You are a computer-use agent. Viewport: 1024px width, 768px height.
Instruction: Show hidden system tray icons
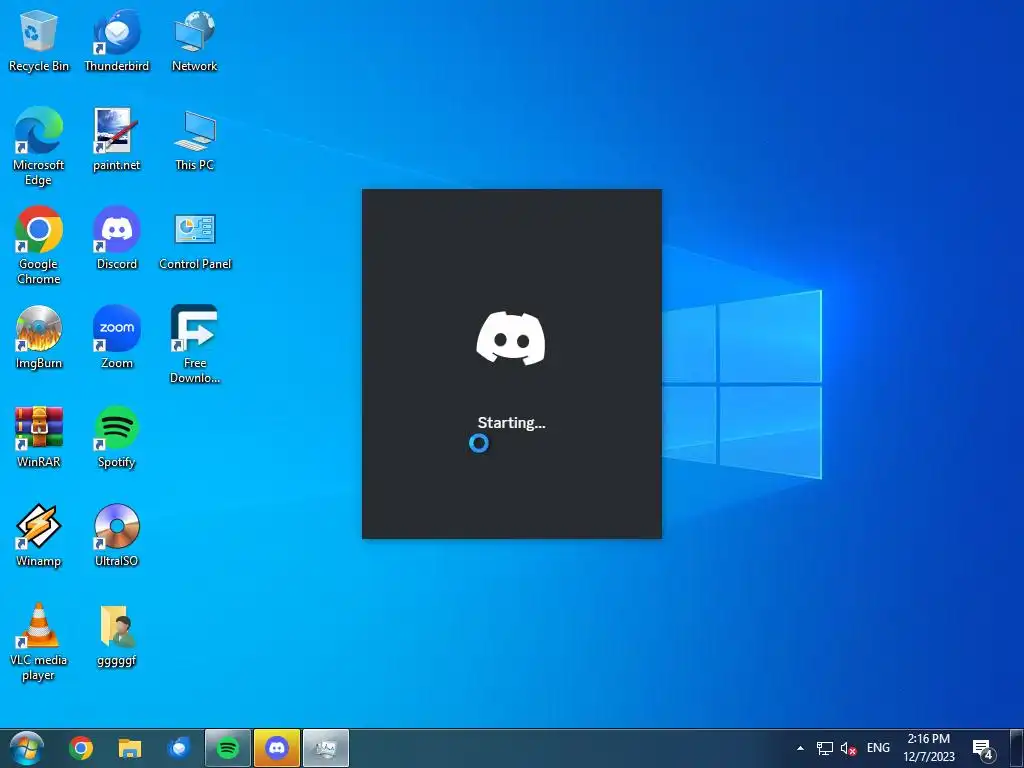point(800,748)
